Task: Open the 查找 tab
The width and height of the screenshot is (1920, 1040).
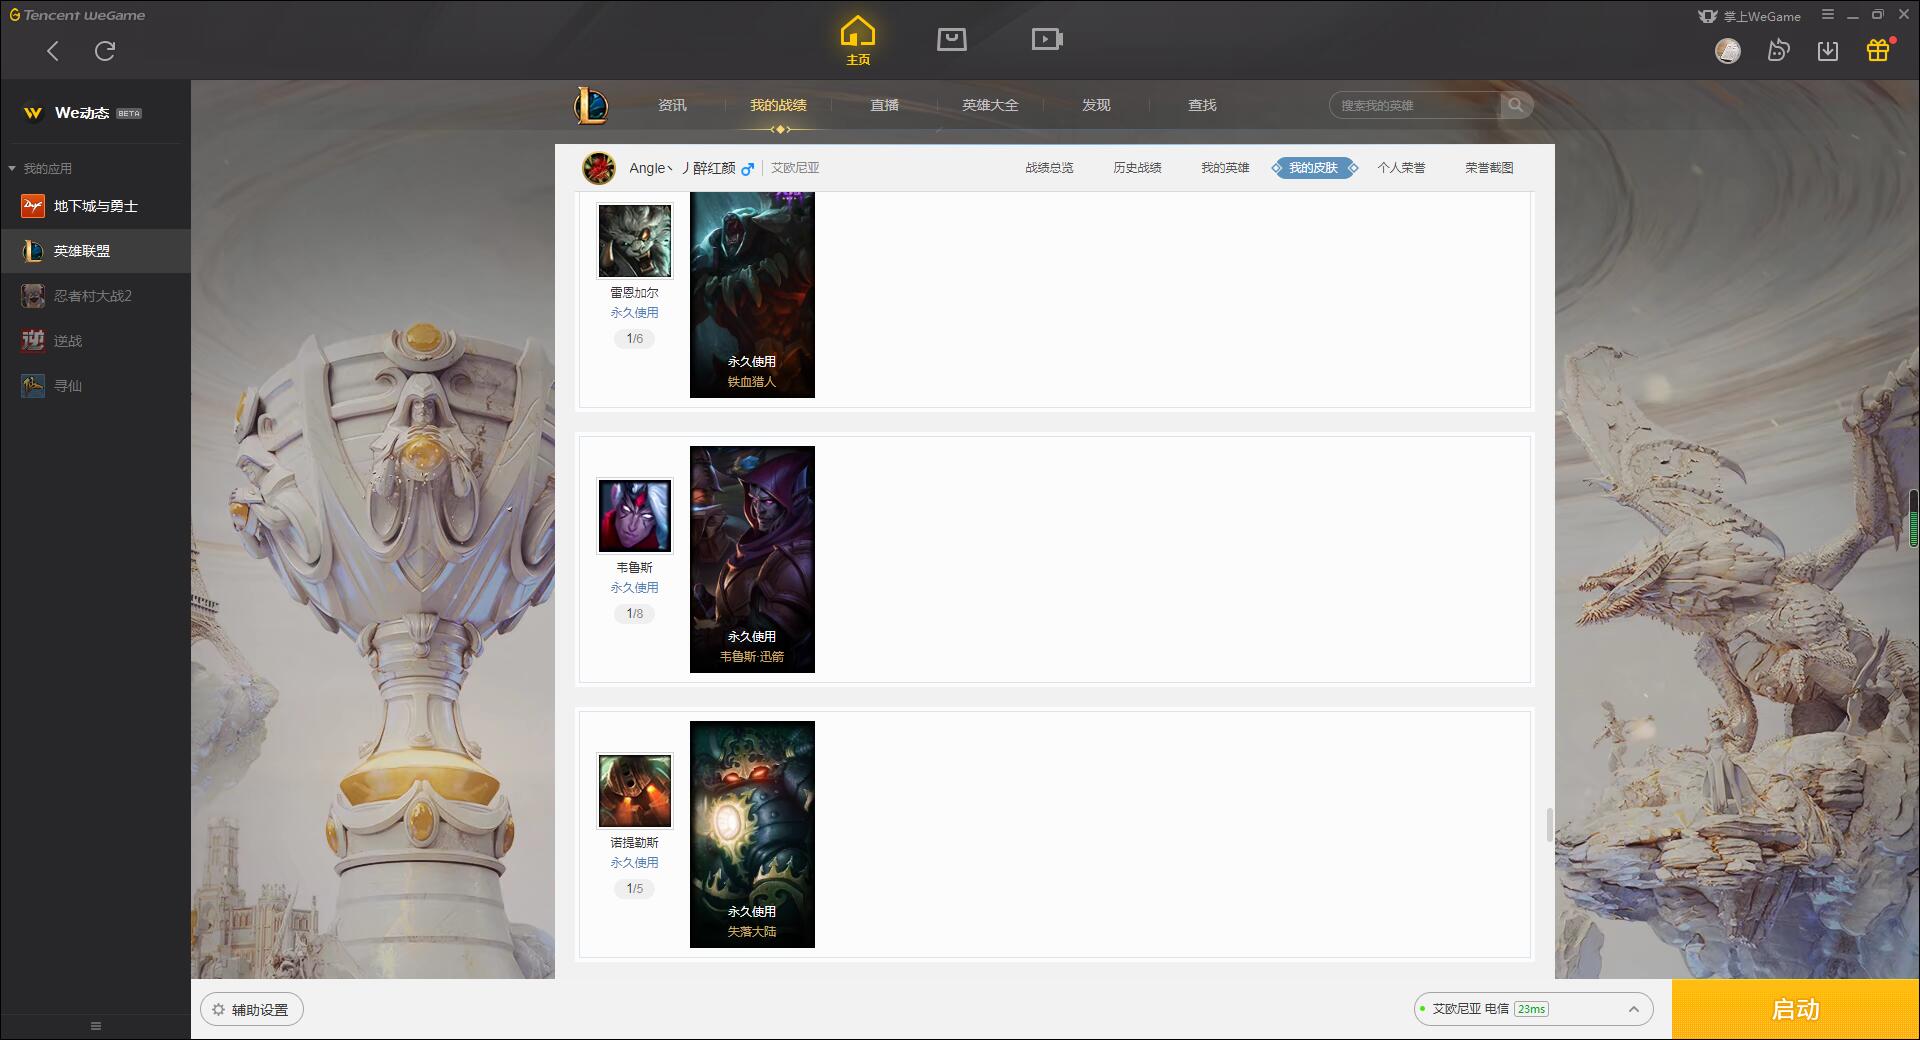Action: pyautogui.click(x=1202, y=105)
